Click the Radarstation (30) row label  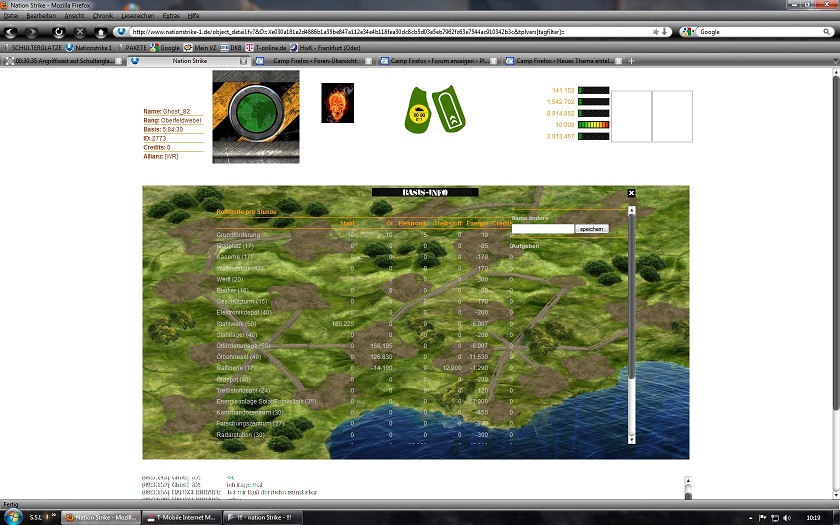coord(240,434)
